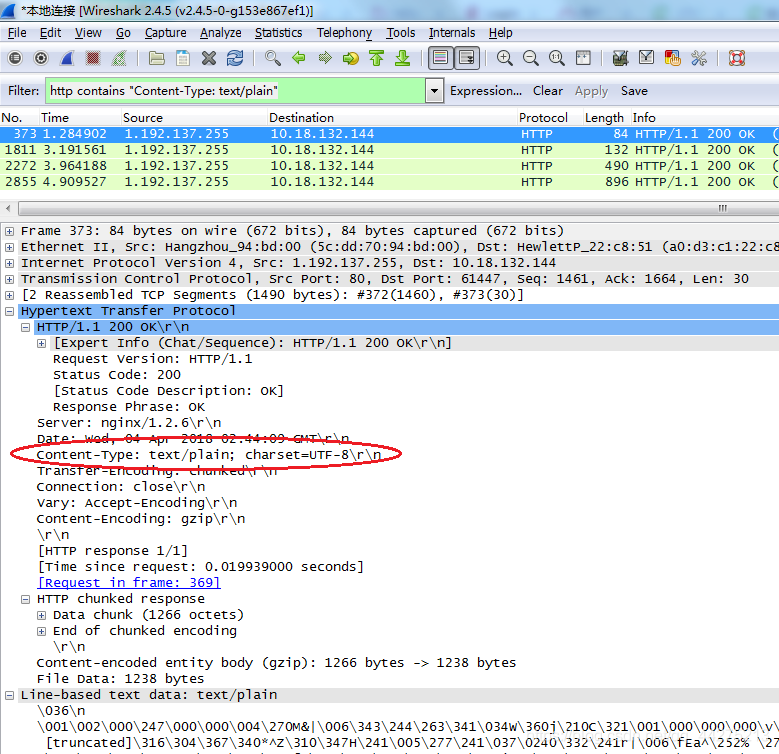This screenshot has width=779, height=754.
Task: Edit display filters icon
Action: [x=646, y=58]
